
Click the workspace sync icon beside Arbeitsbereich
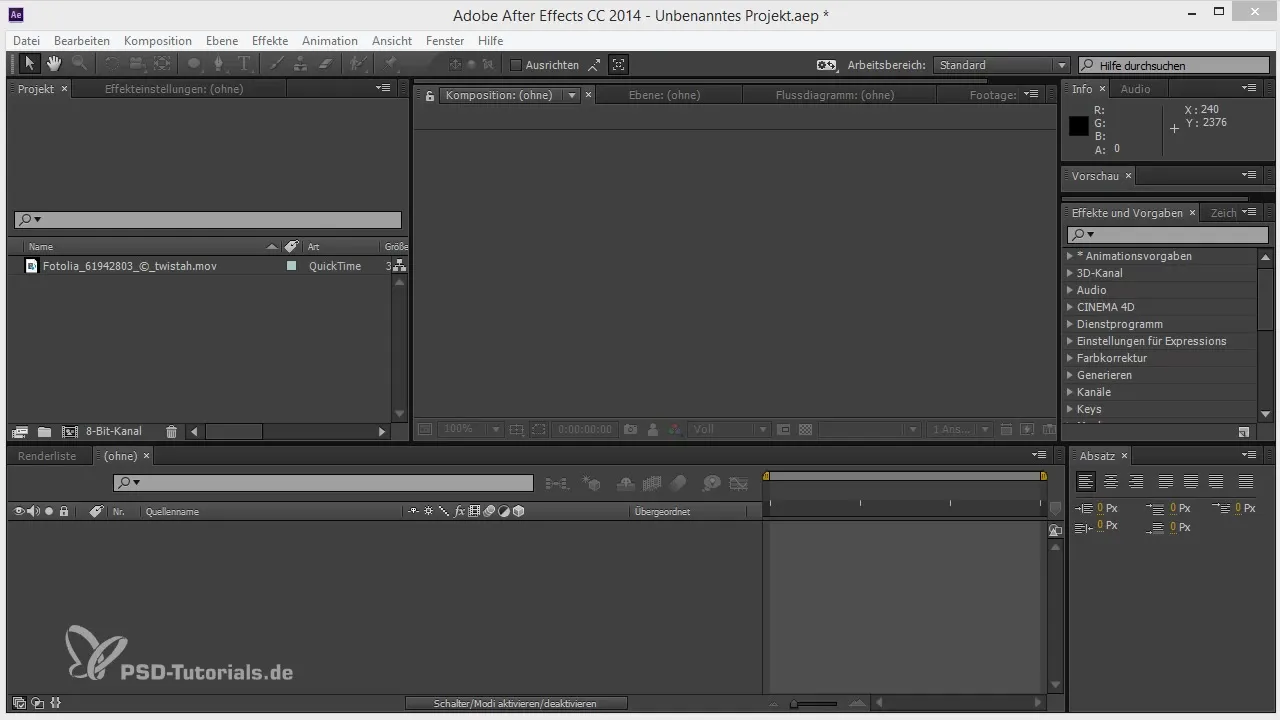pos(826,65)
